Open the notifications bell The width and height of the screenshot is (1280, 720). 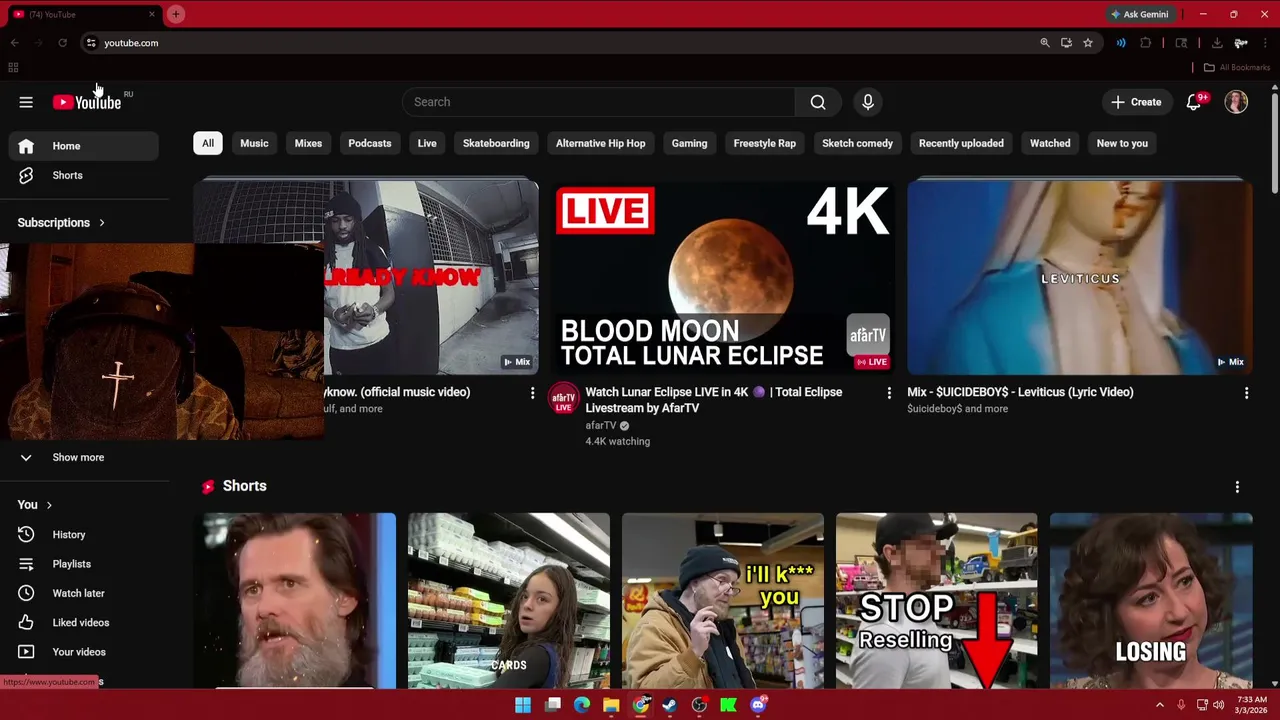click(1194, 102)
